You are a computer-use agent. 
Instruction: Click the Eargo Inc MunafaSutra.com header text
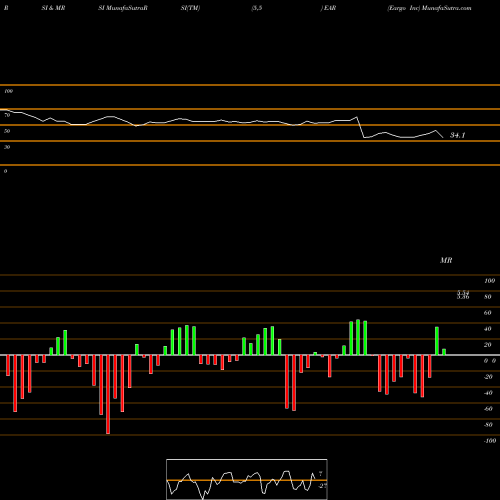click(x=429, y=8)
